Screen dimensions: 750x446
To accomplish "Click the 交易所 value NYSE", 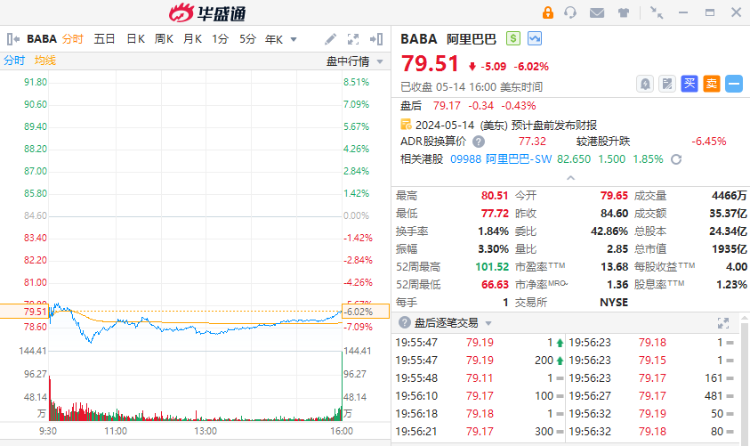I will tap(614, 302).
